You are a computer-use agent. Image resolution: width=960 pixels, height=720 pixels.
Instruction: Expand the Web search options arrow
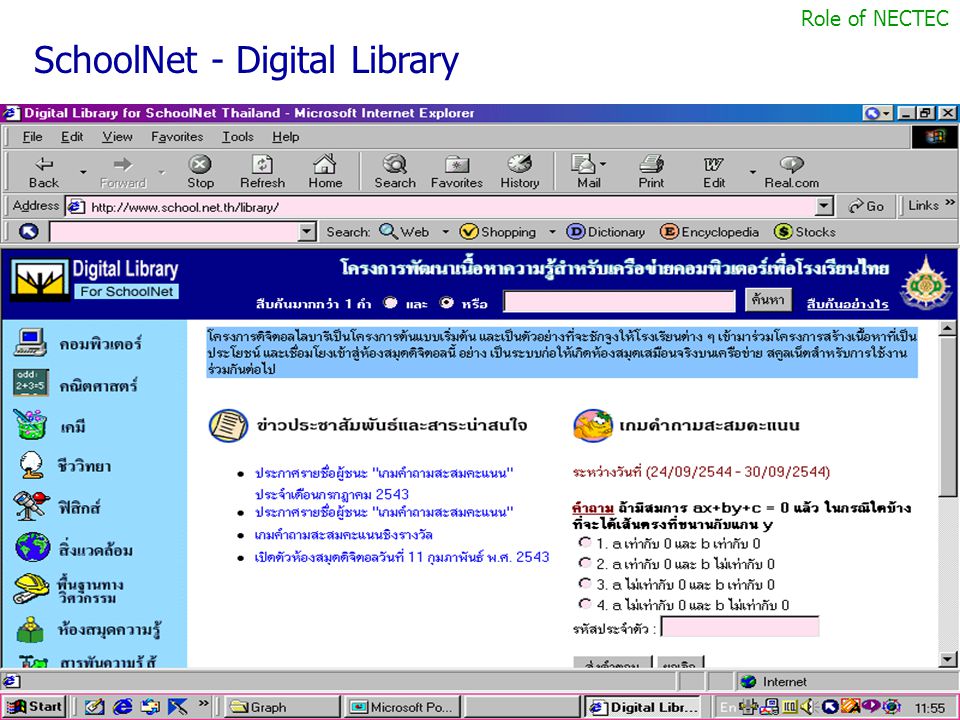point(445,231)
